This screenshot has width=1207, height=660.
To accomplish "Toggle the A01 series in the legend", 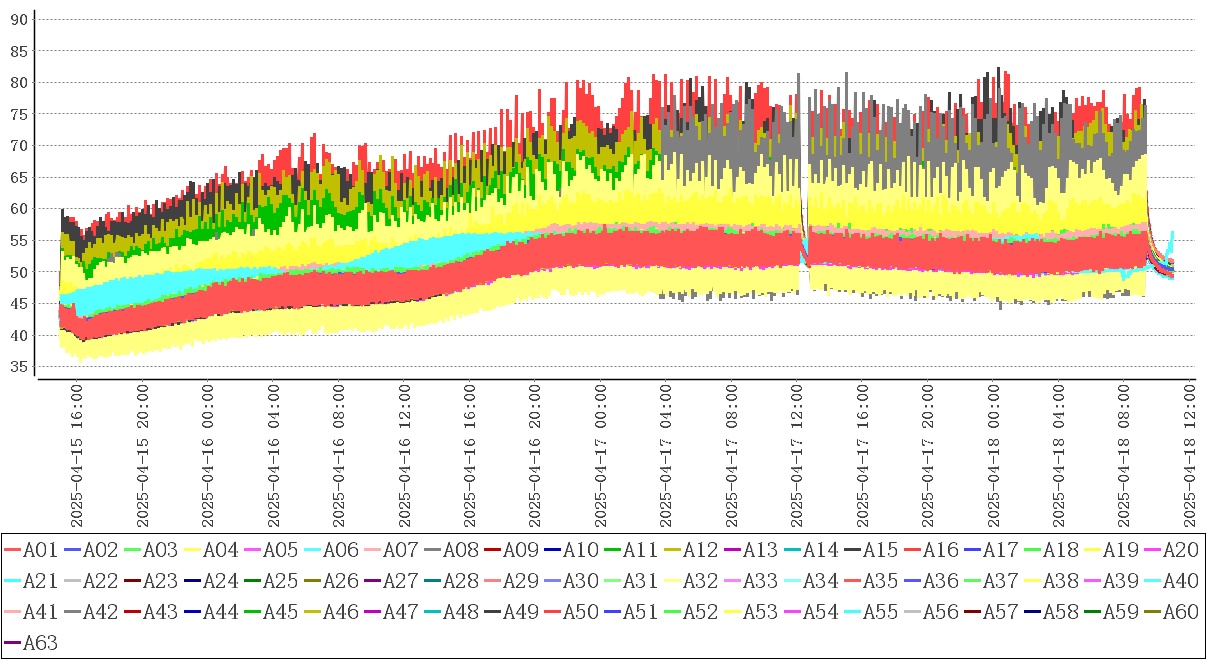I will [38, 550].
